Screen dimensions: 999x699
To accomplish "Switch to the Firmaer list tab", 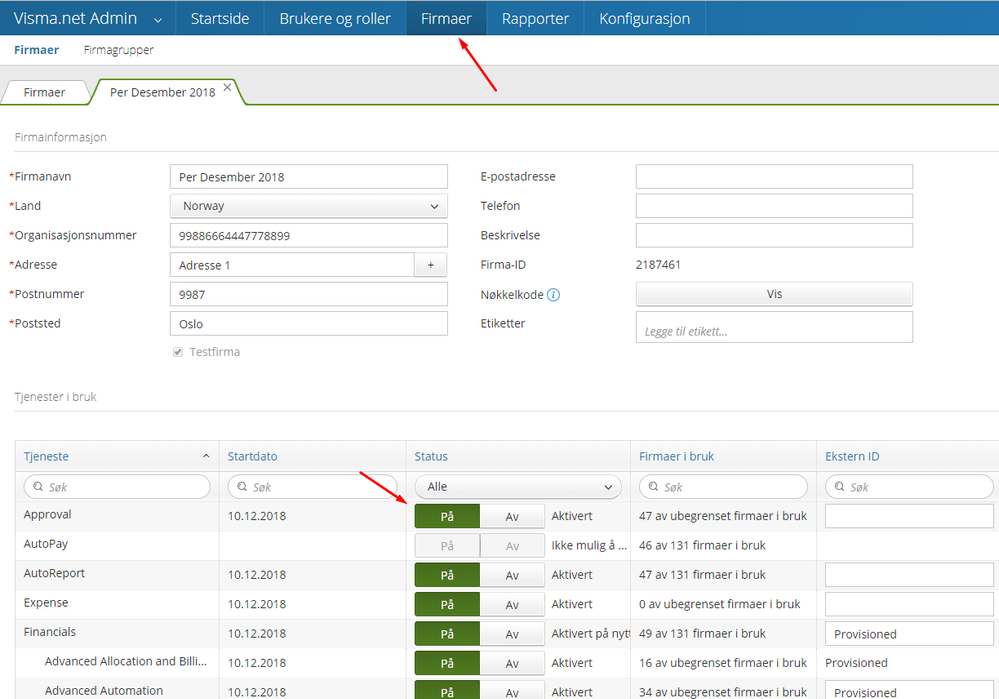I will [44, 92].
